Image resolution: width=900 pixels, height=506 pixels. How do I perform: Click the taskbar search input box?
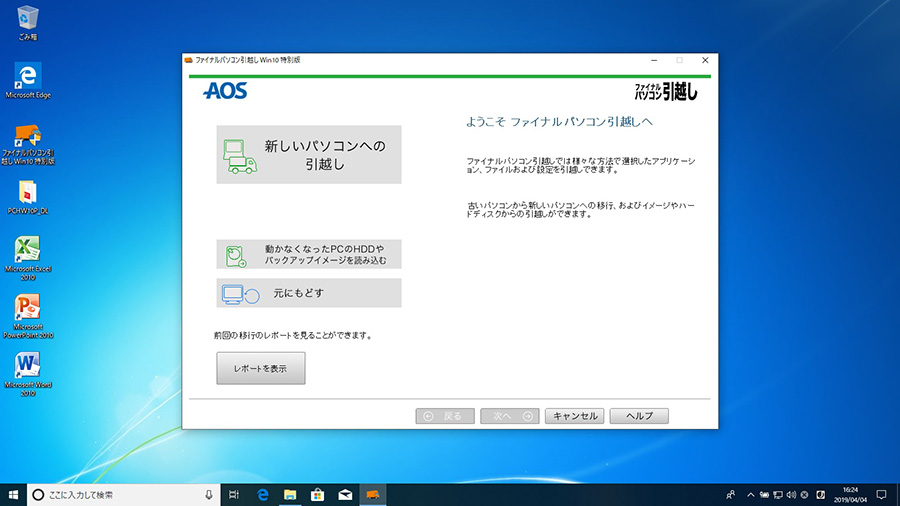coord(120,494)
